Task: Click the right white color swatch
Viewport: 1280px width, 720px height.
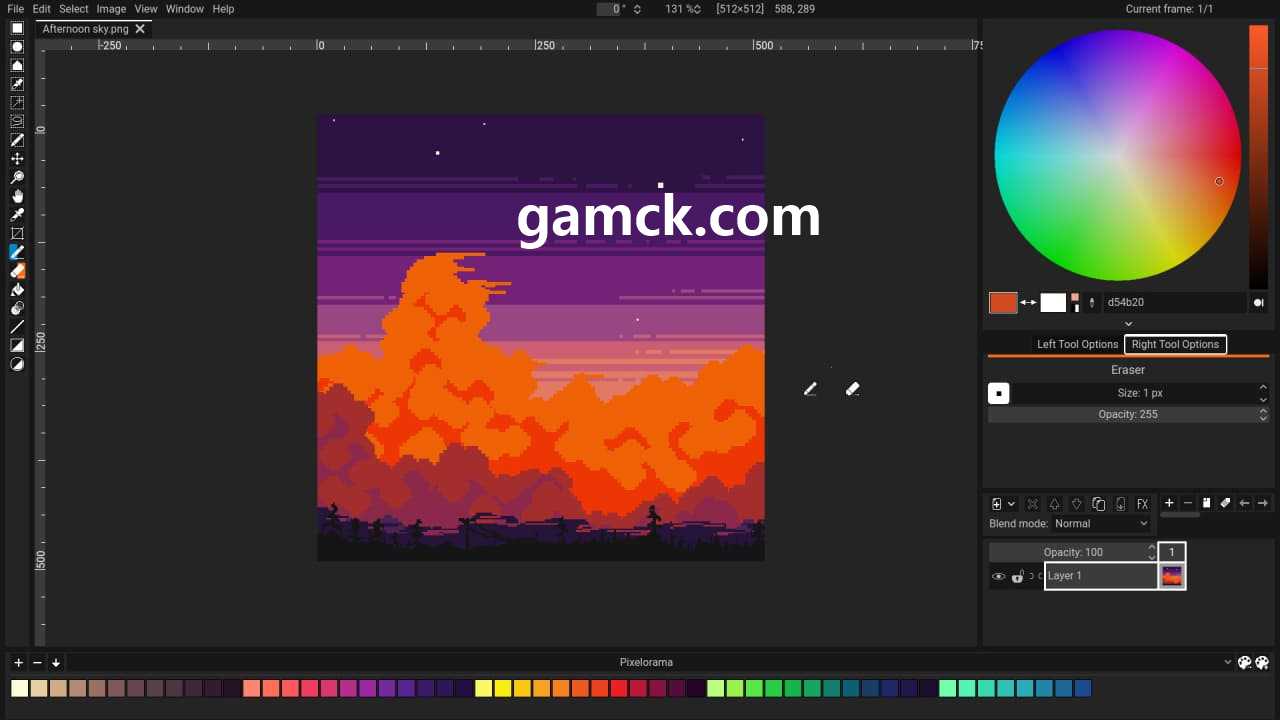Action: pos(1053,303)
